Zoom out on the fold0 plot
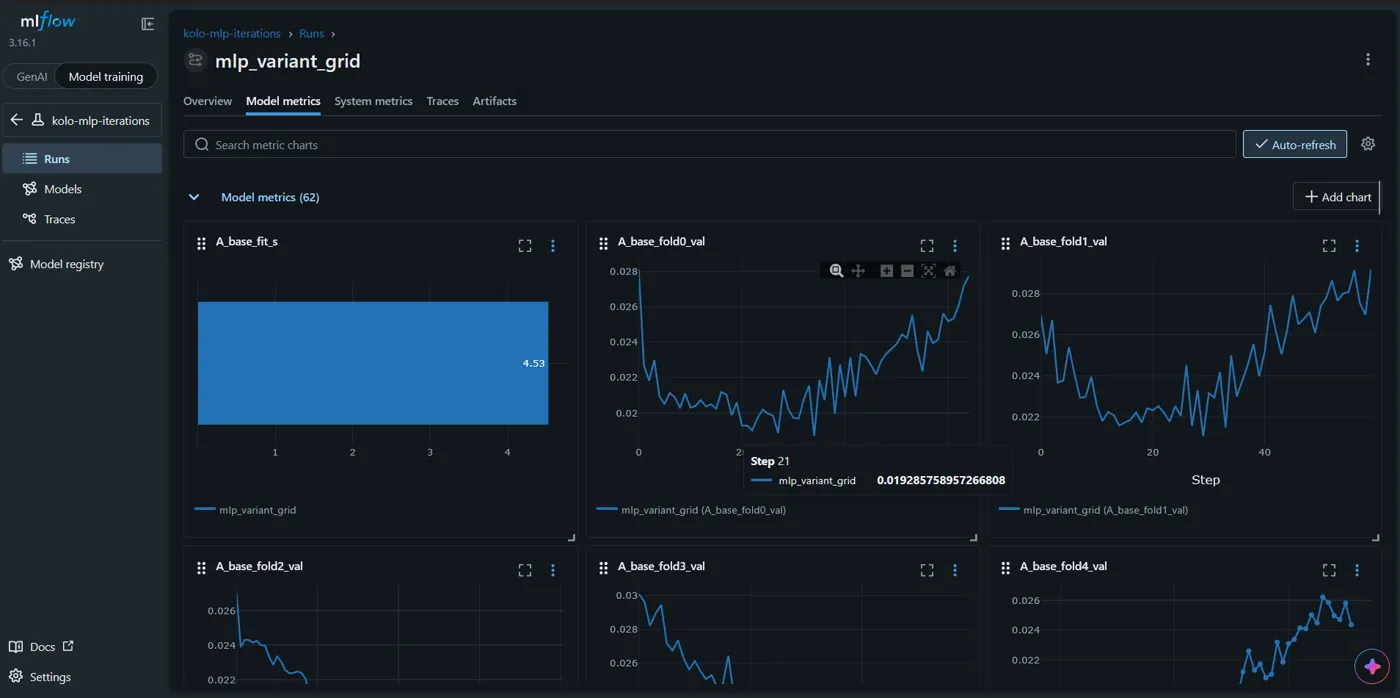The height and width of the screenshot is (698, 1400). point(907,271)
